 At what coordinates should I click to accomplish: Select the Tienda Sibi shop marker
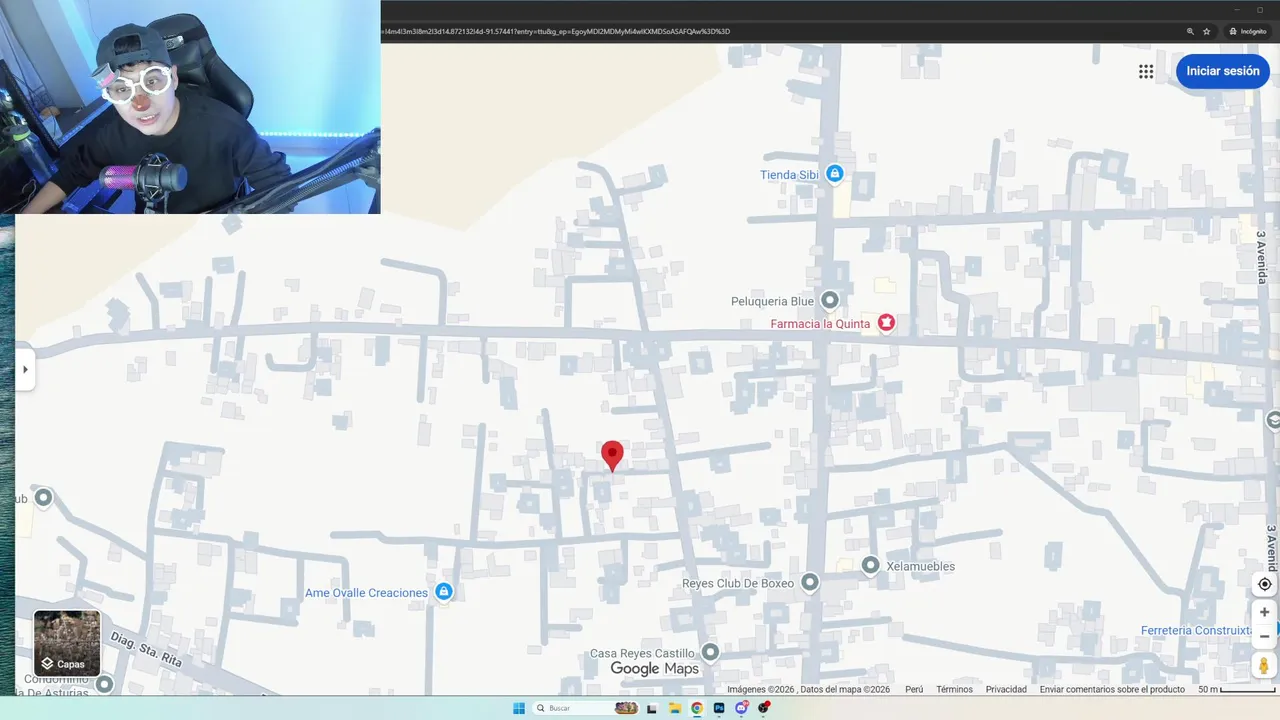(835, 174)
